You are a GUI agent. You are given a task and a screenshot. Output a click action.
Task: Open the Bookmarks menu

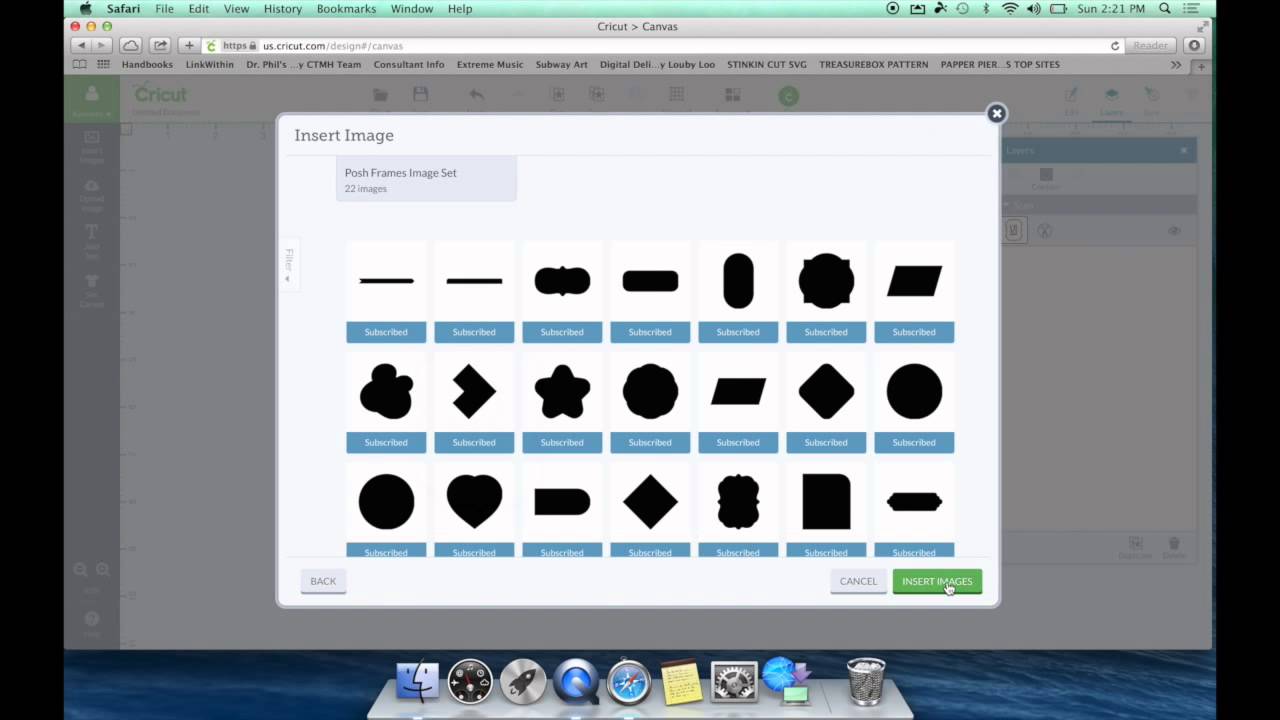point(346,9)
